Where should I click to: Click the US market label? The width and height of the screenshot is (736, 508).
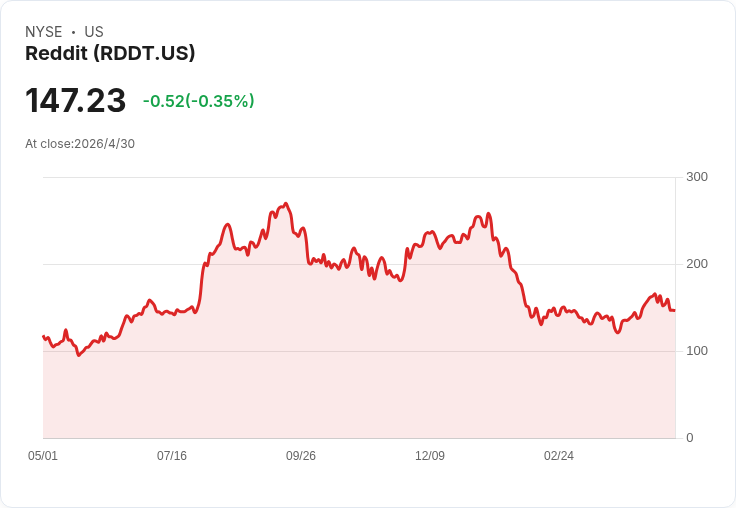coord(94,32)
